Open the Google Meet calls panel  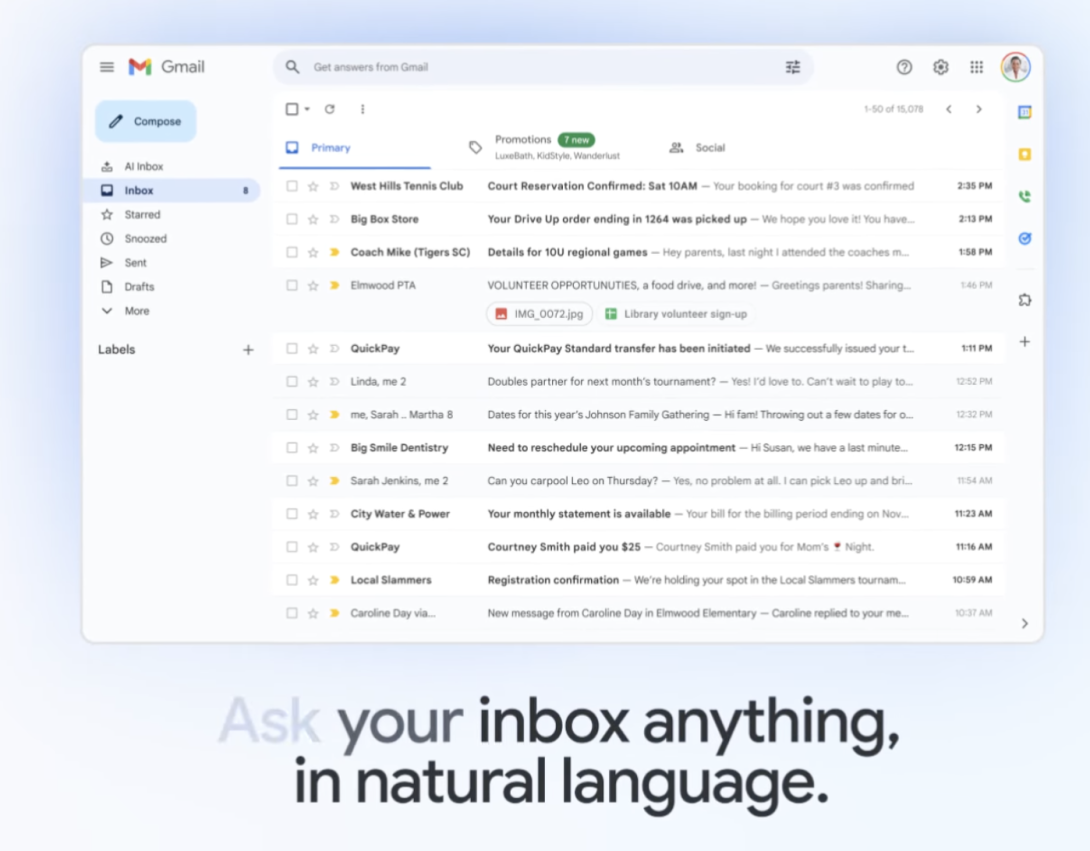[1024, 196]
